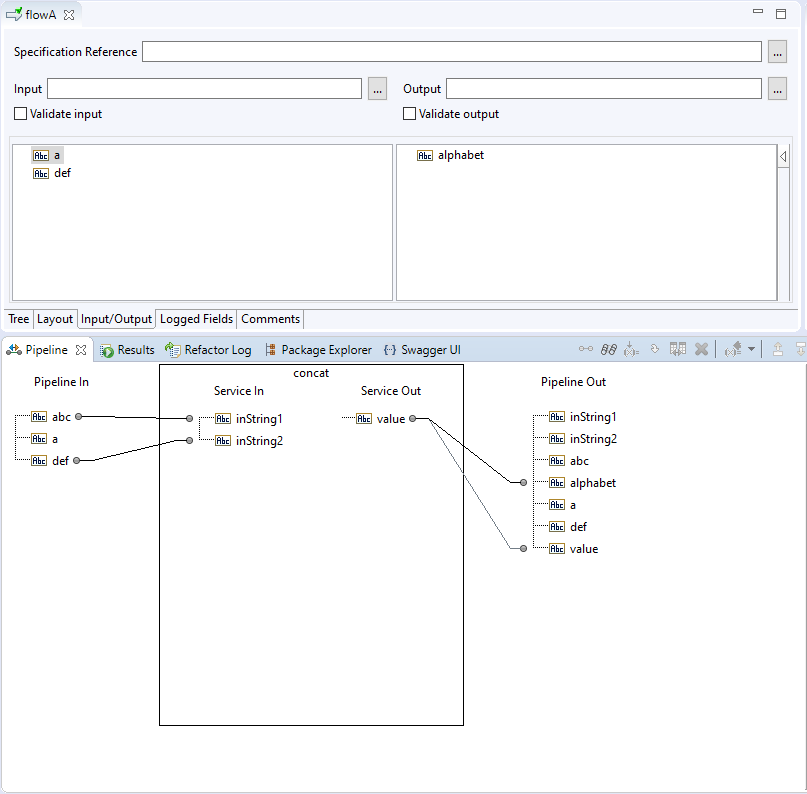This screenshot has height=794, width=807.
Task: Enable the Validate input checkbox
Action: [21, 114]
